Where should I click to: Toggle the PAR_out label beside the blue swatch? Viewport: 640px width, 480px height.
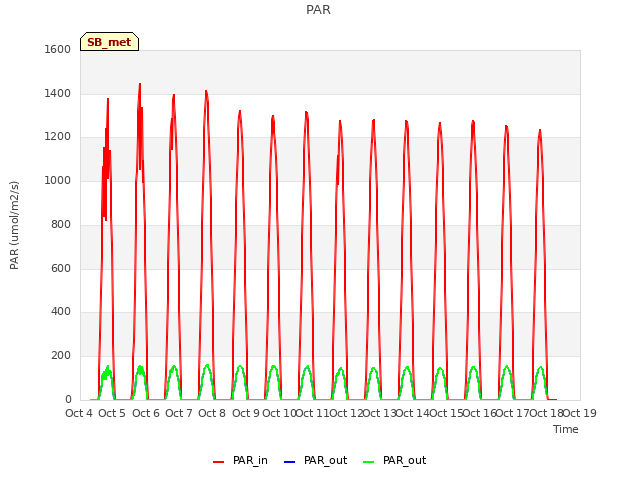pos(325,460)
